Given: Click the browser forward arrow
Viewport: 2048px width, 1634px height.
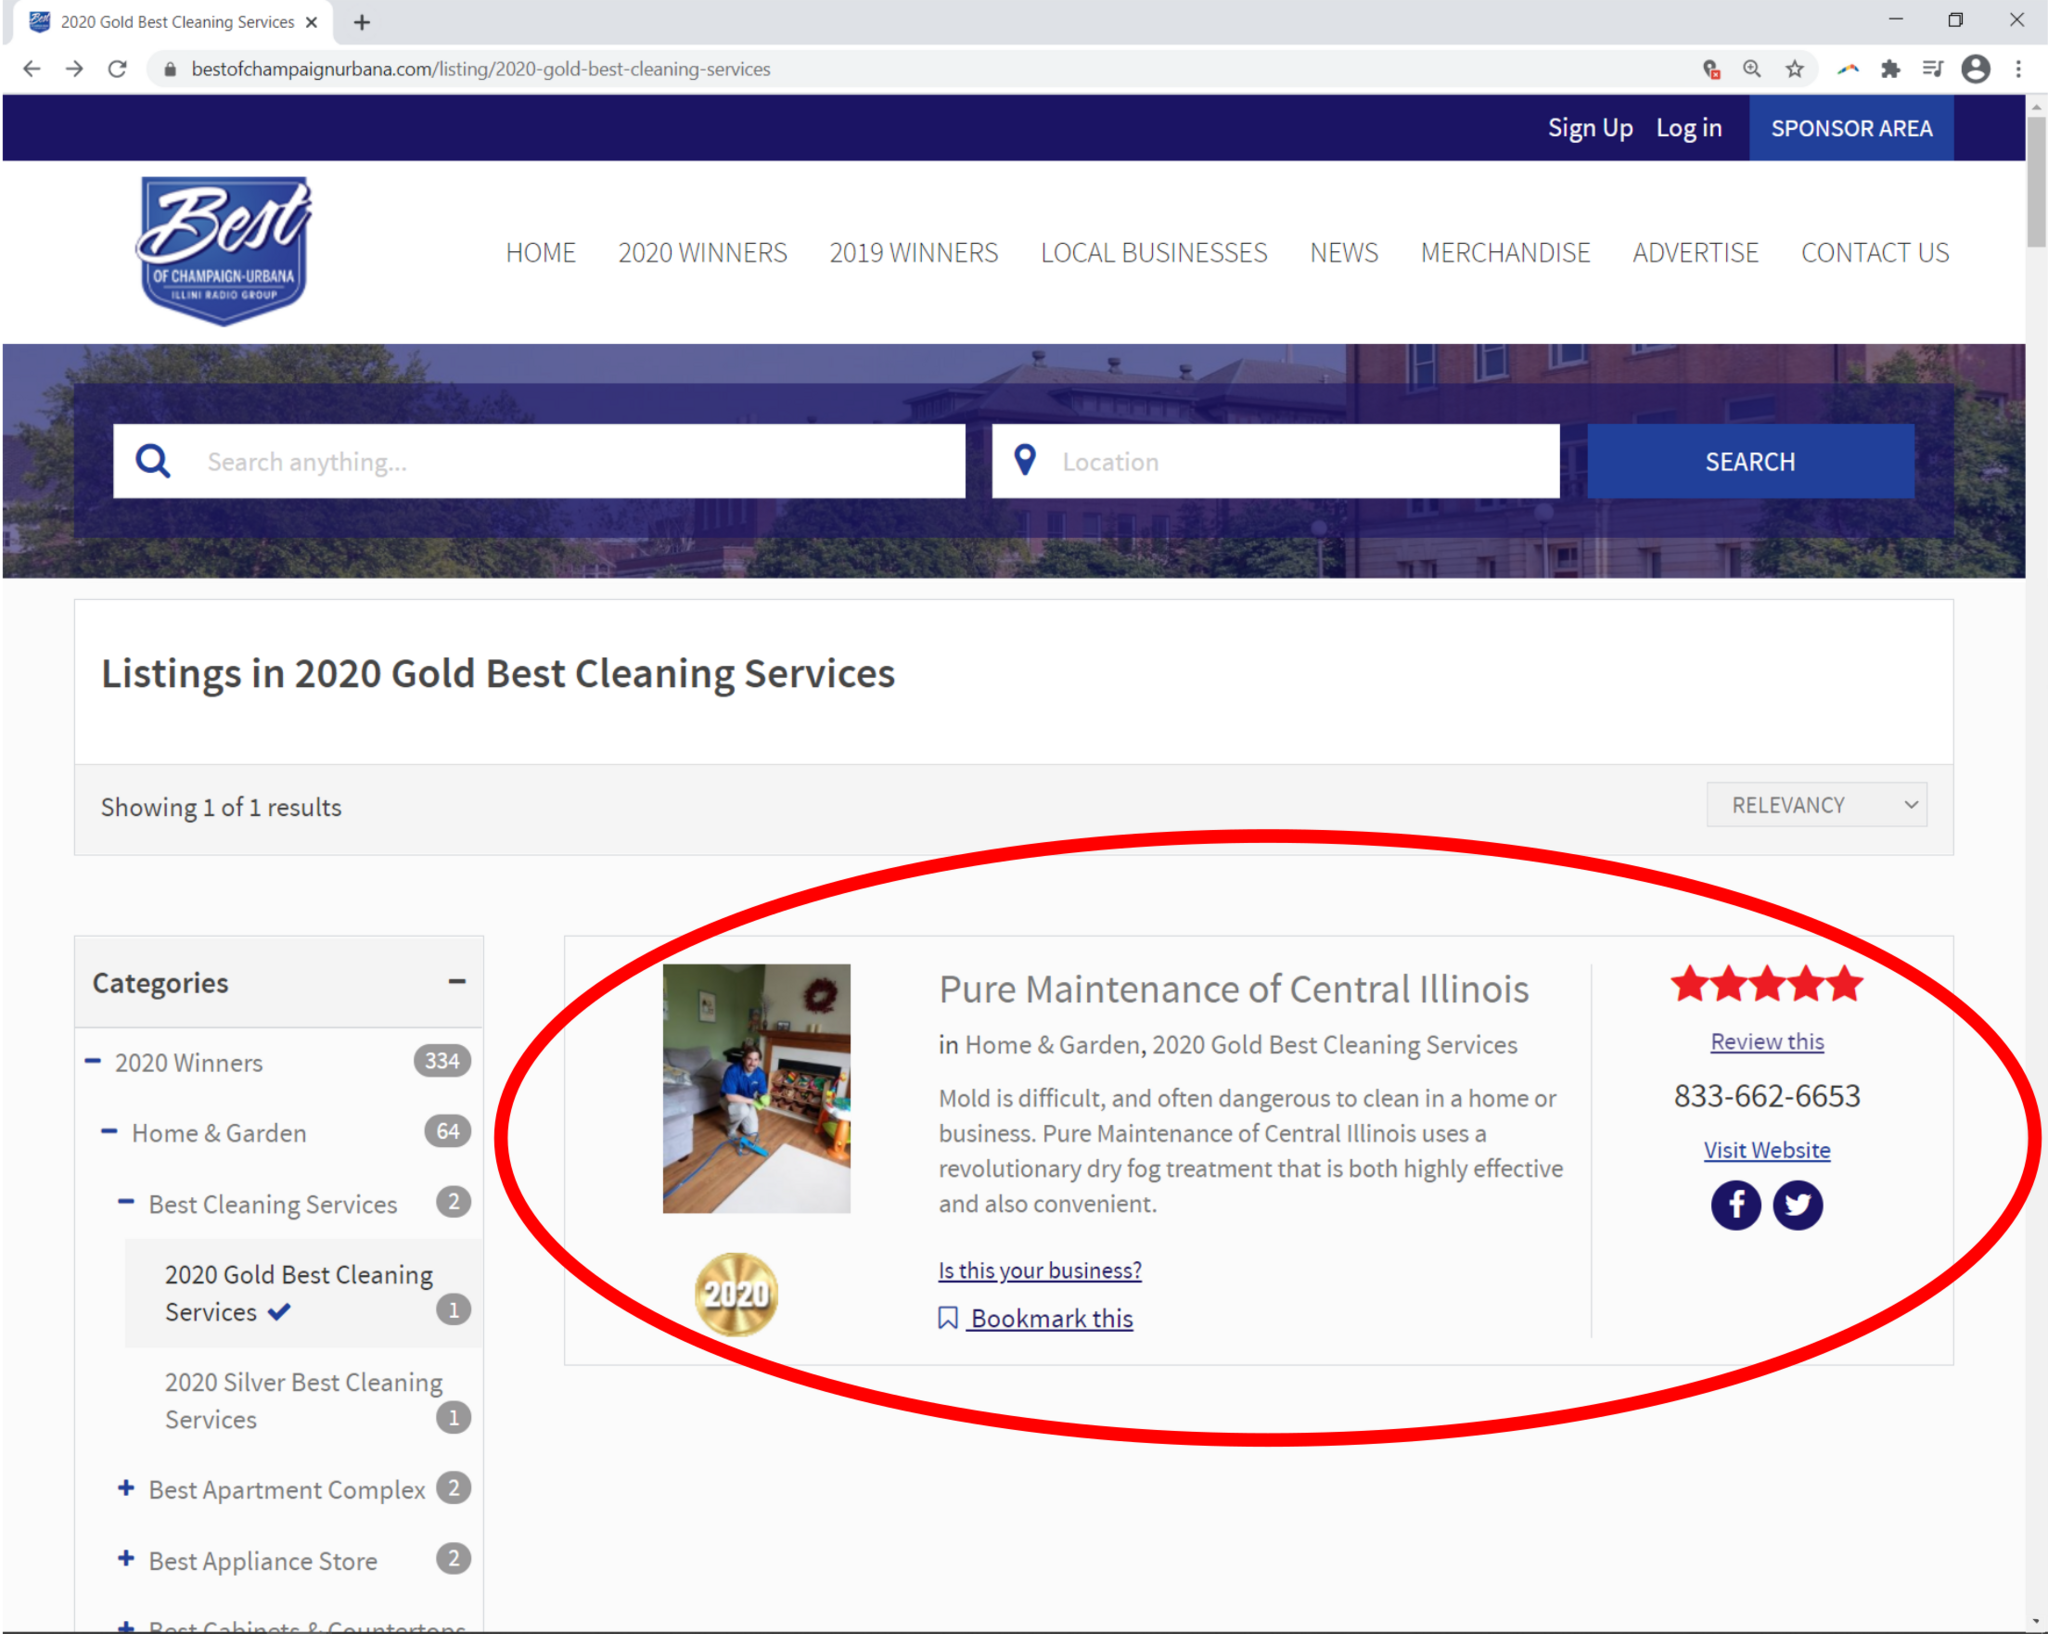Looking at the screenshot, I should (75, 69).
